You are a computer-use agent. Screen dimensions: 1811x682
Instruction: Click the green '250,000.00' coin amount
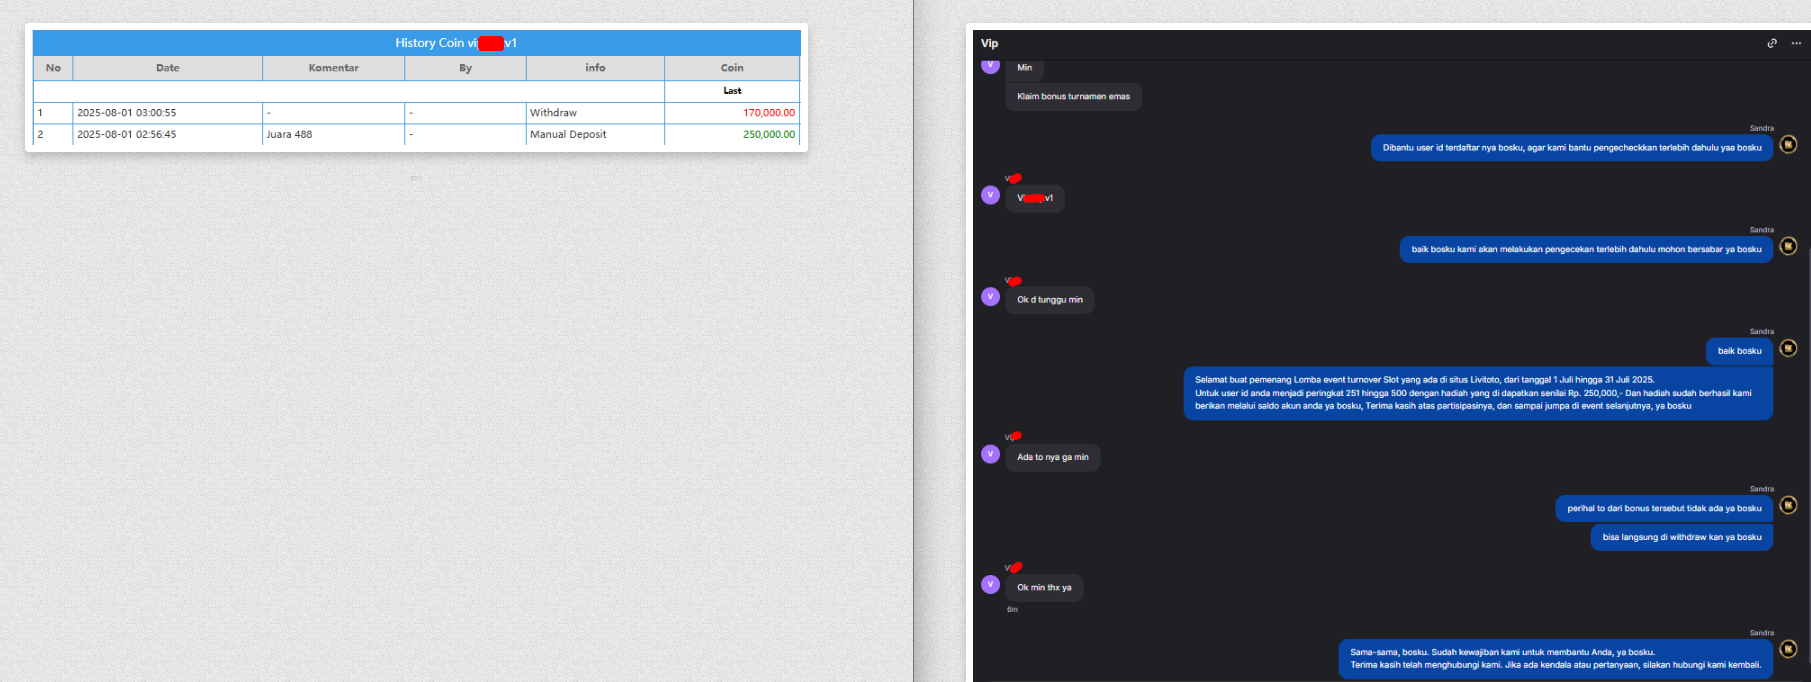(769, 134)
